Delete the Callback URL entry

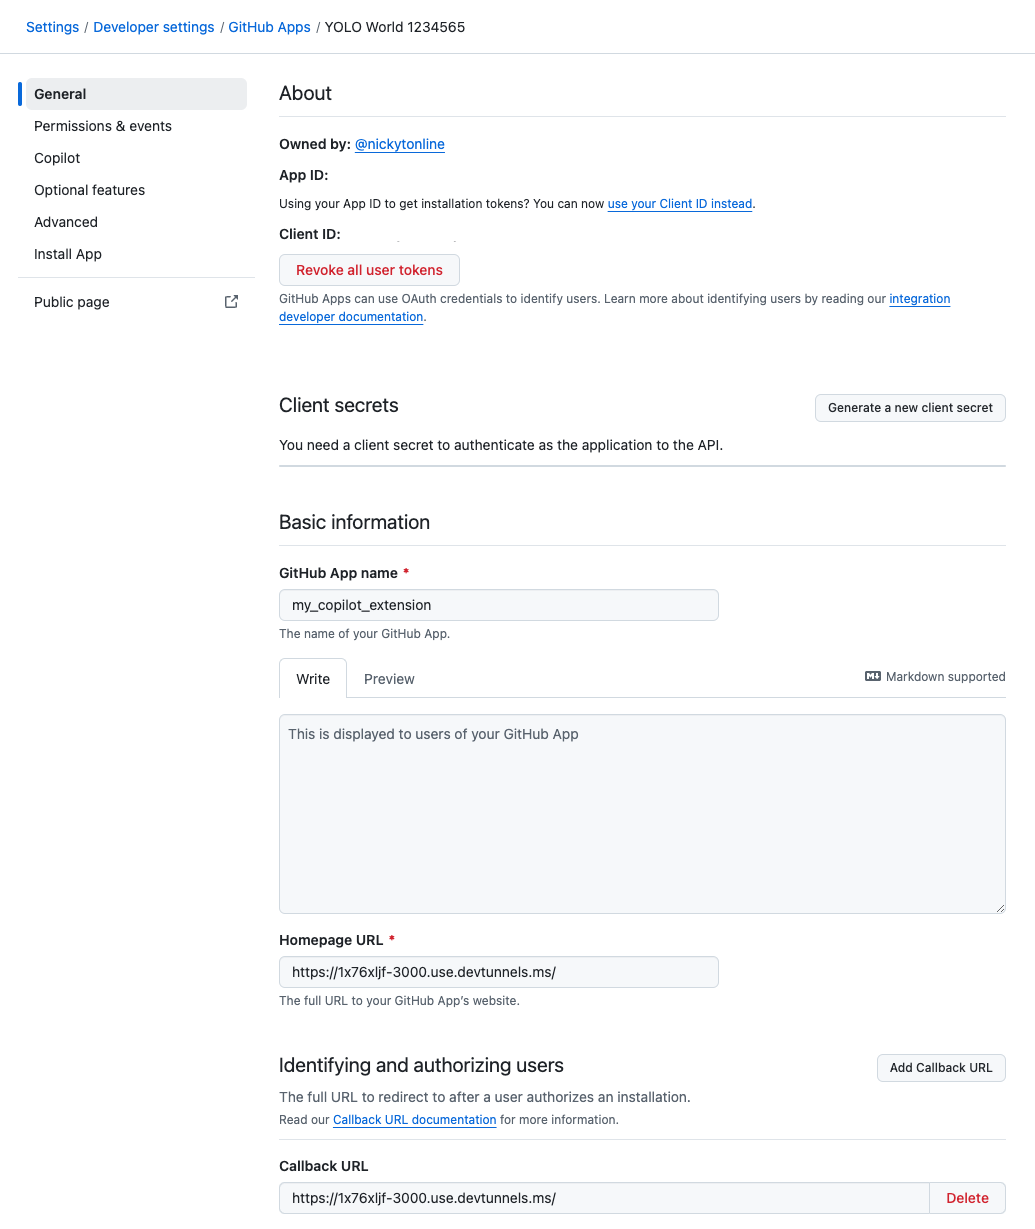point(966,1198)
